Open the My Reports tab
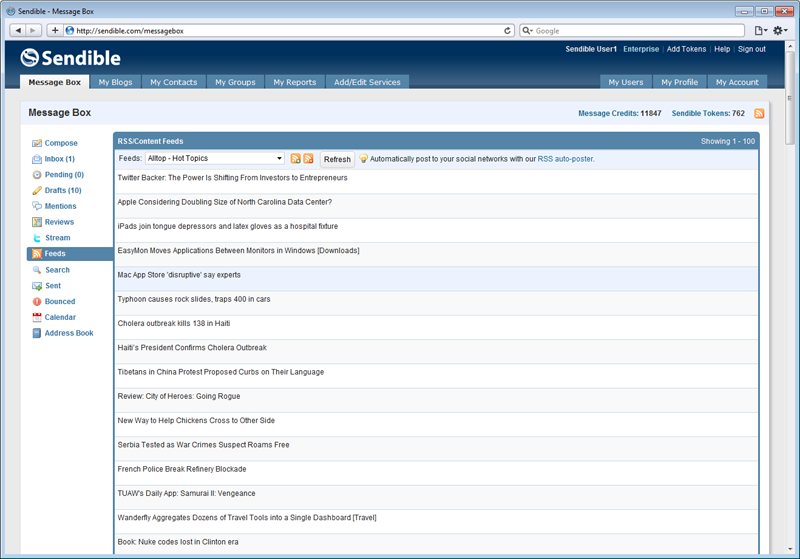Viewport: 800px width, 559px height. point(295,82)
